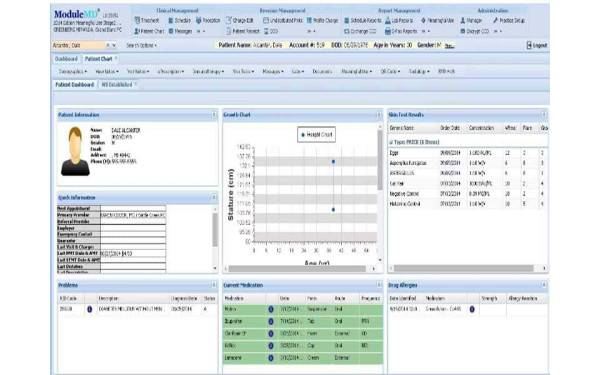The height and width of the screenshot is (375, 600).
Task: Collapse the Growth Chart panel
Action: pos(379,115)
